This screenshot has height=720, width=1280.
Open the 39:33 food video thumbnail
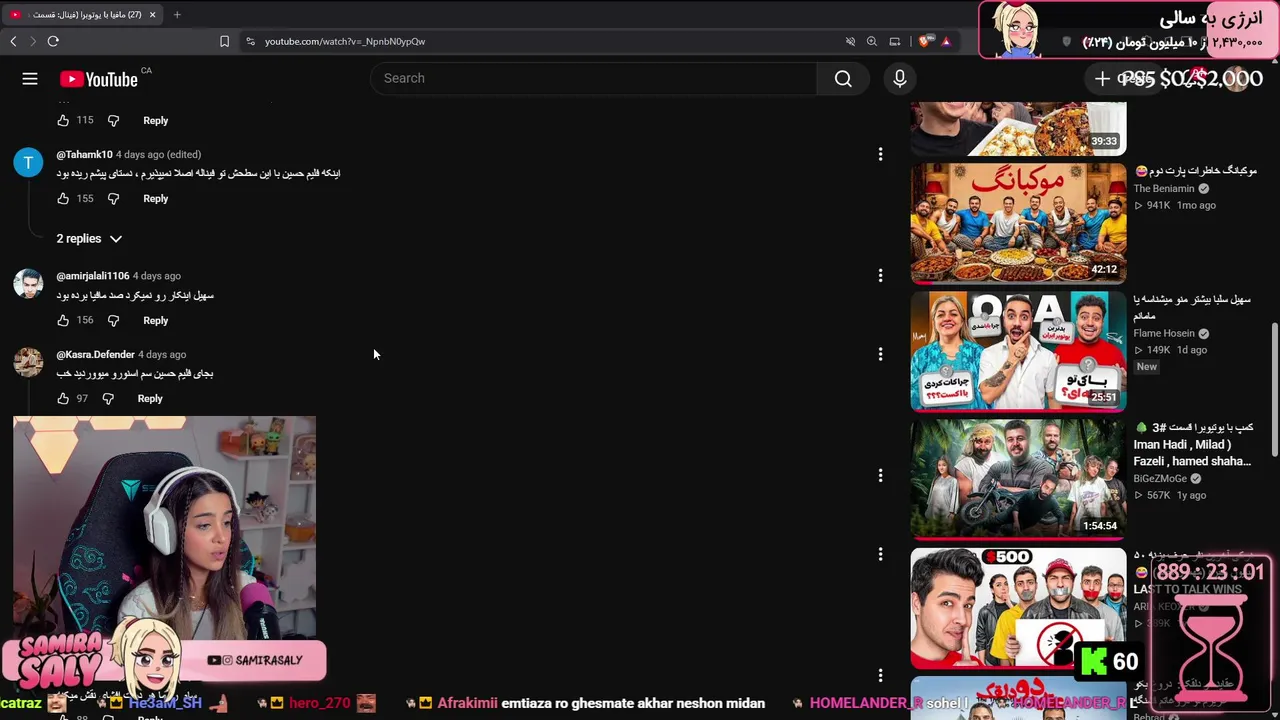1018,128
